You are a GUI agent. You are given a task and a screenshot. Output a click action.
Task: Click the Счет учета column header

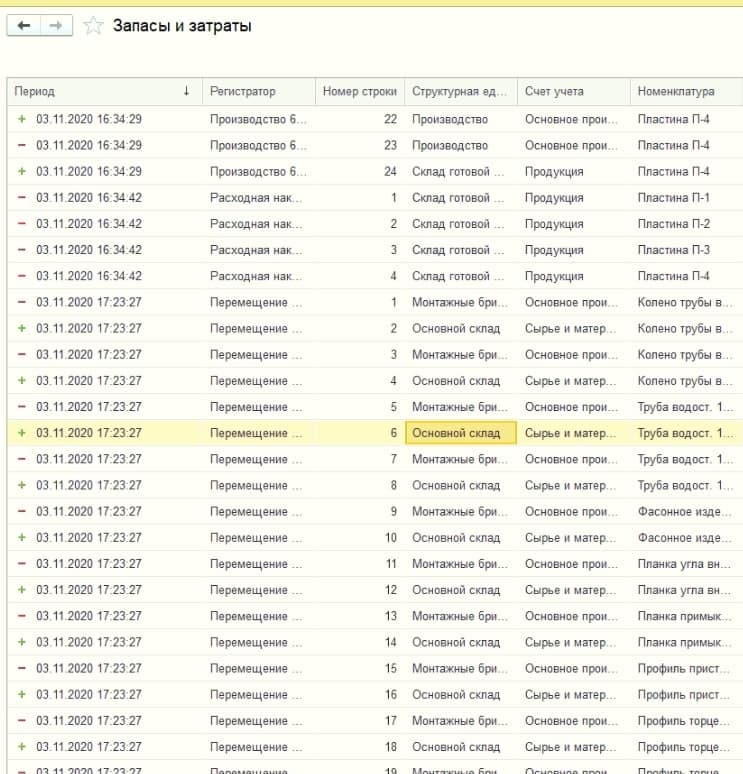[574, 91]
